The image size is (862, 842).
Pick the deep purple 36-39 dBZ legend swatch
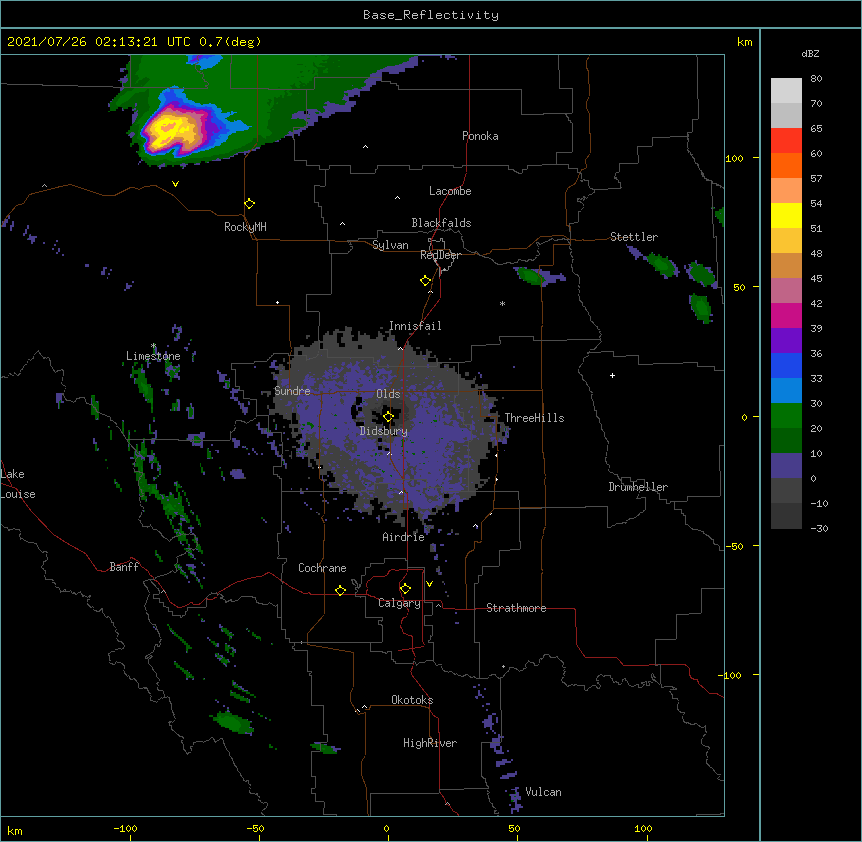coord(786,341)
